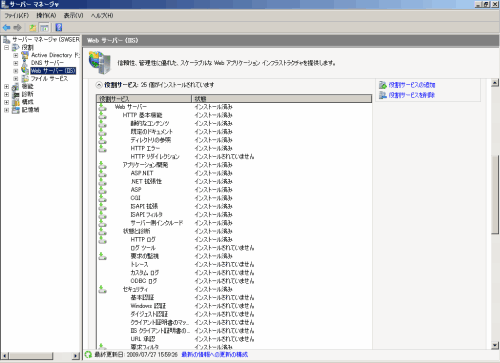Select the 静的なコンテンツ row
The height and width of the screenshot is (363, 500).
pos(234,124)
